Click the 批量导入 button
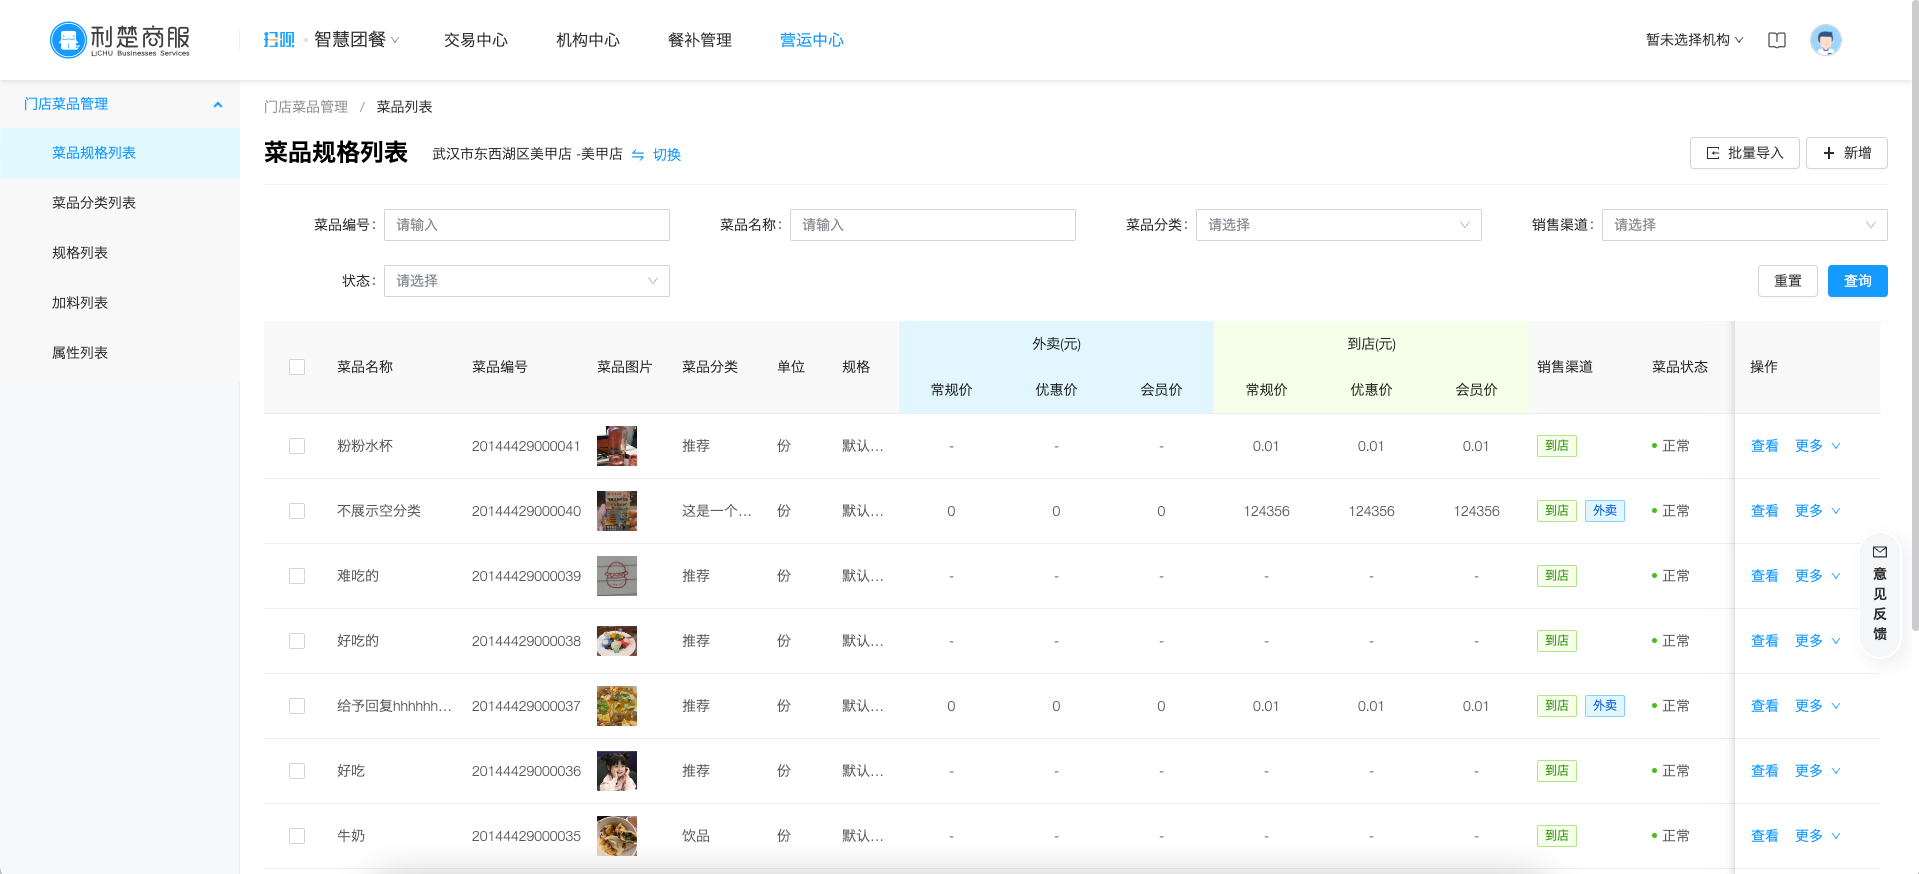The width and height of the screenshot is (1919, 874). coord(1745,153)
